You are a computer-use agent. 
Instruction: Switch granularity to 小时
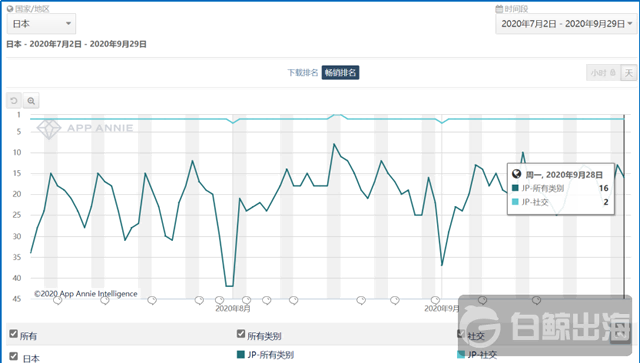[x=603, y=73]
